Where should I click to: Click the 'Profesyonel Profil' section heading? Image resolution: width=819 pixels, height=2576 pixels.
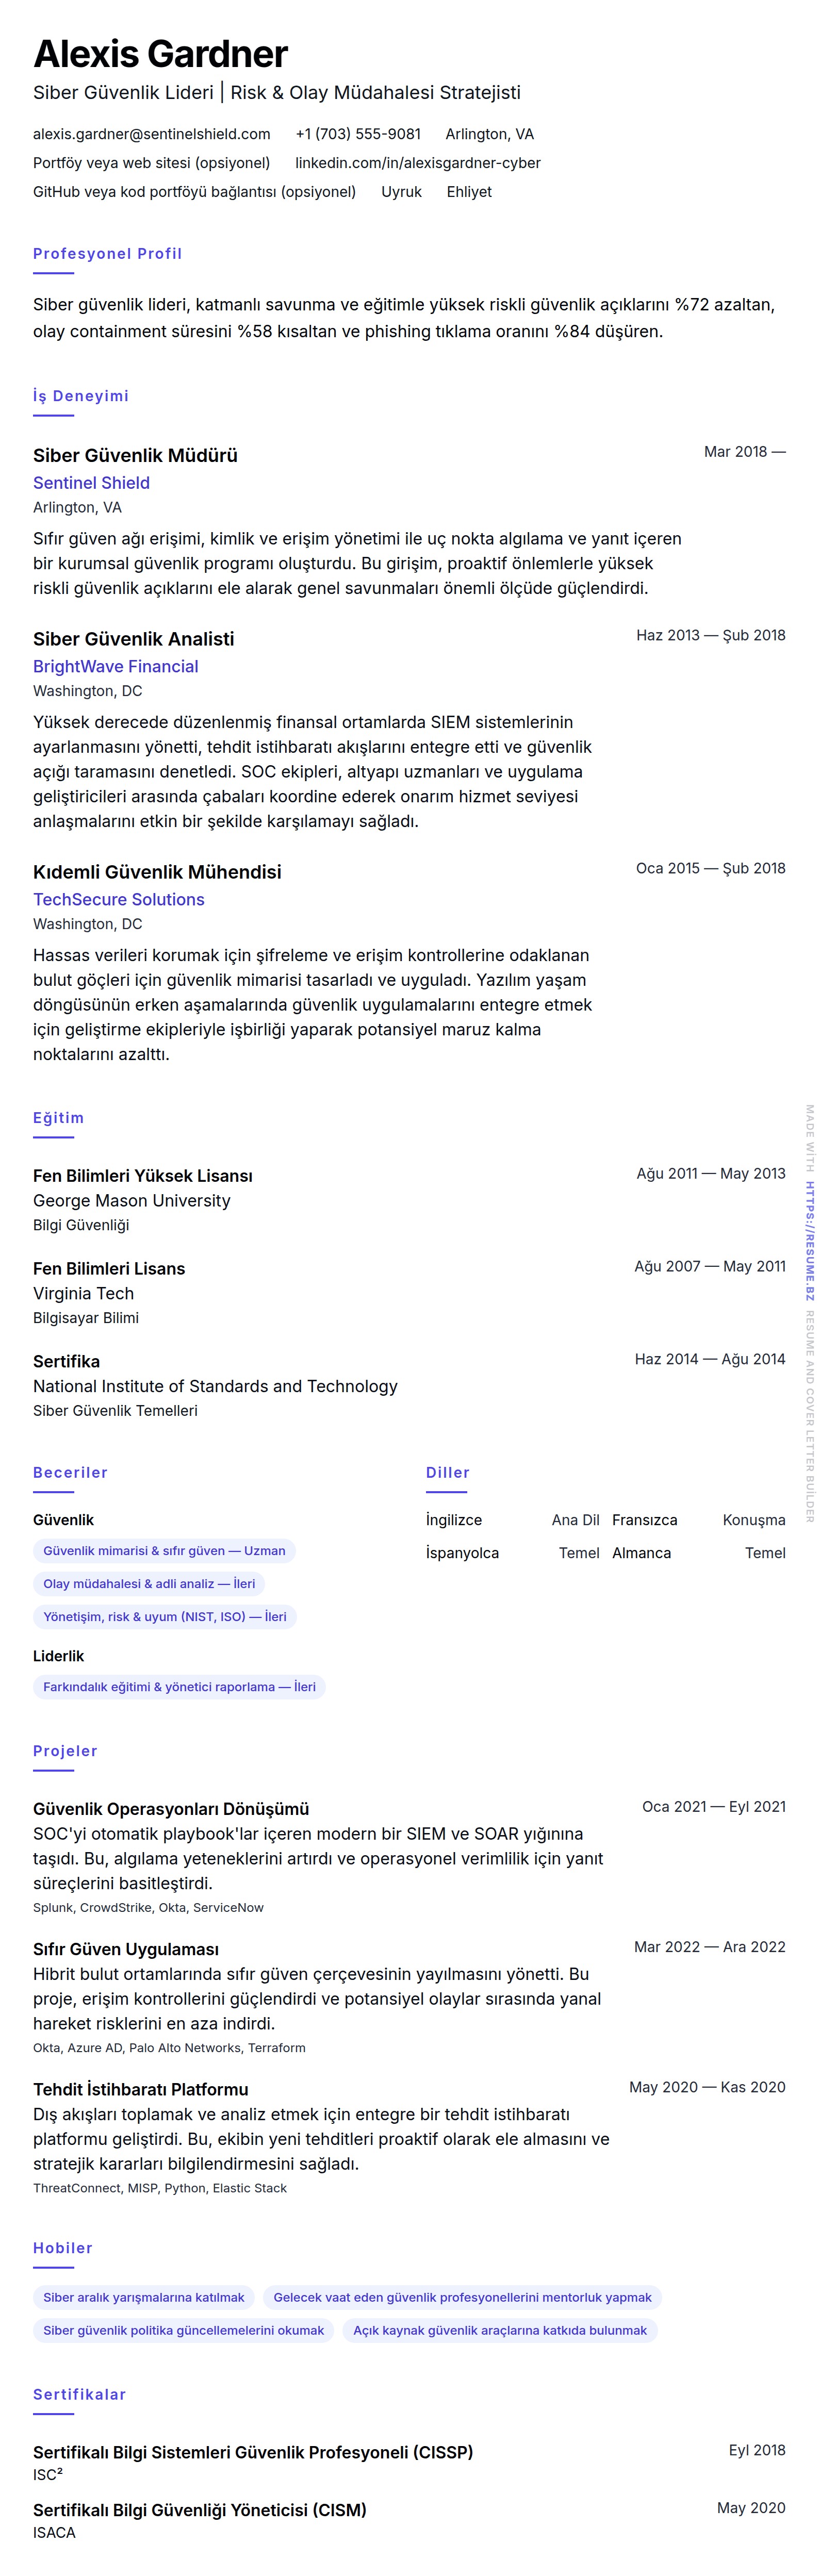107,254
